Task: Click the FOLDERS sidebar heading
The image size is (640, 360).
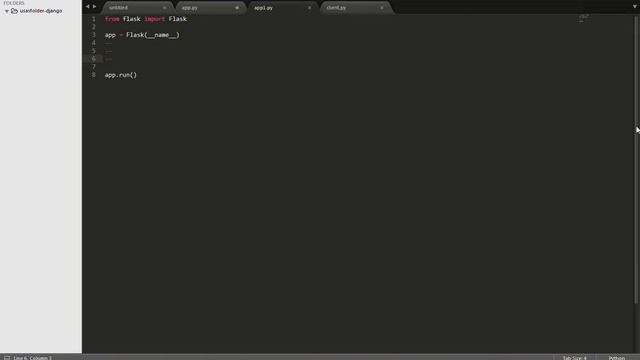Action: (x=14, y=3)
